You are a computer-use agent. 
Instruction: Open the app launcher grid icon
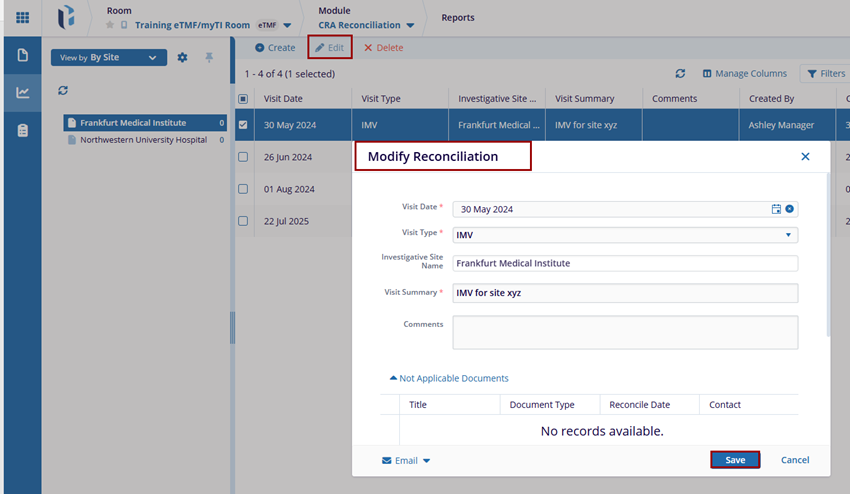(x=22, y=18)
